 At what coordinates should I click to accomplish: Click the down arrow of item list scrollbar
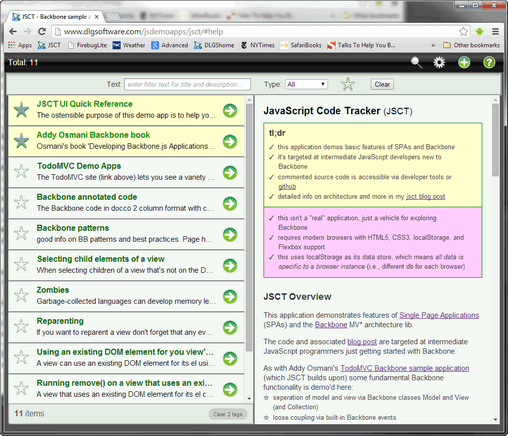pyautogui.click(x=249, y=398)
